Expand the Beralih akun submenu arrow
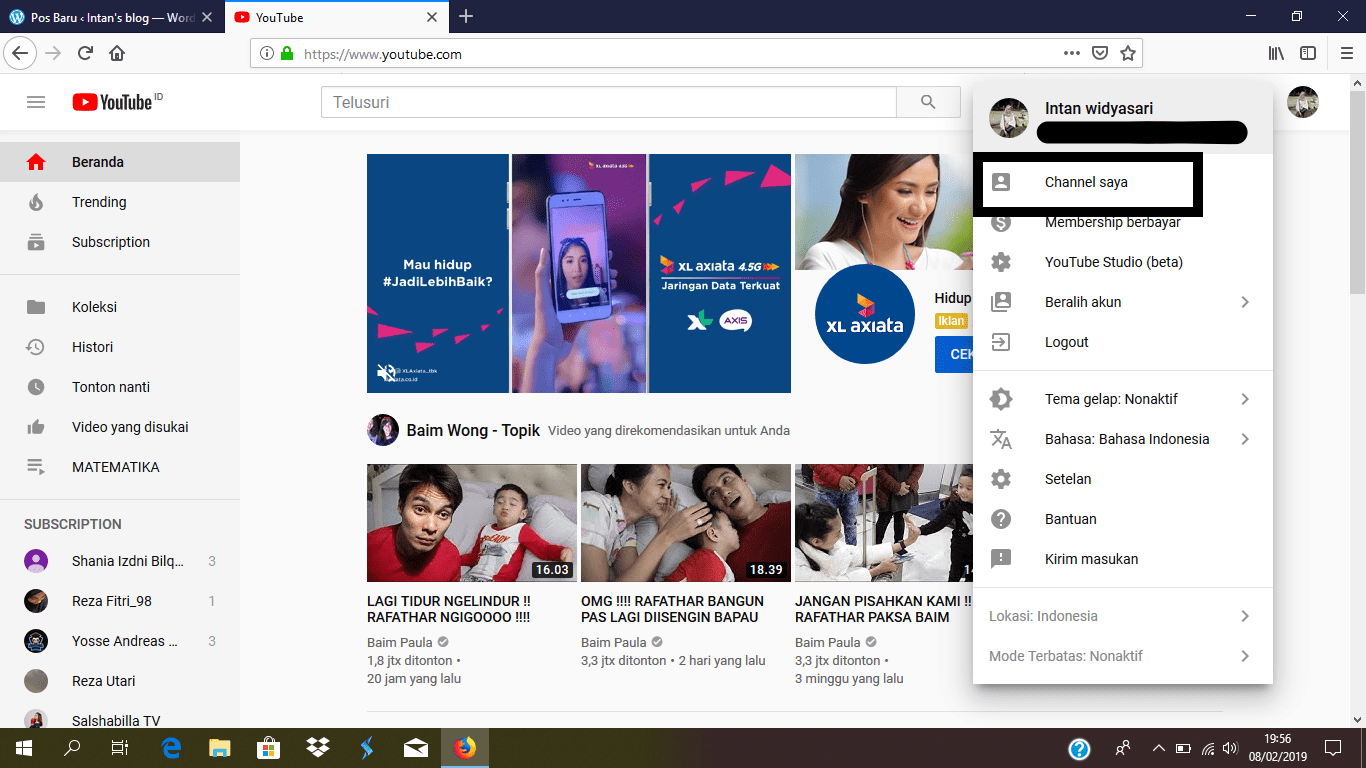 (x=1245, y=302)
